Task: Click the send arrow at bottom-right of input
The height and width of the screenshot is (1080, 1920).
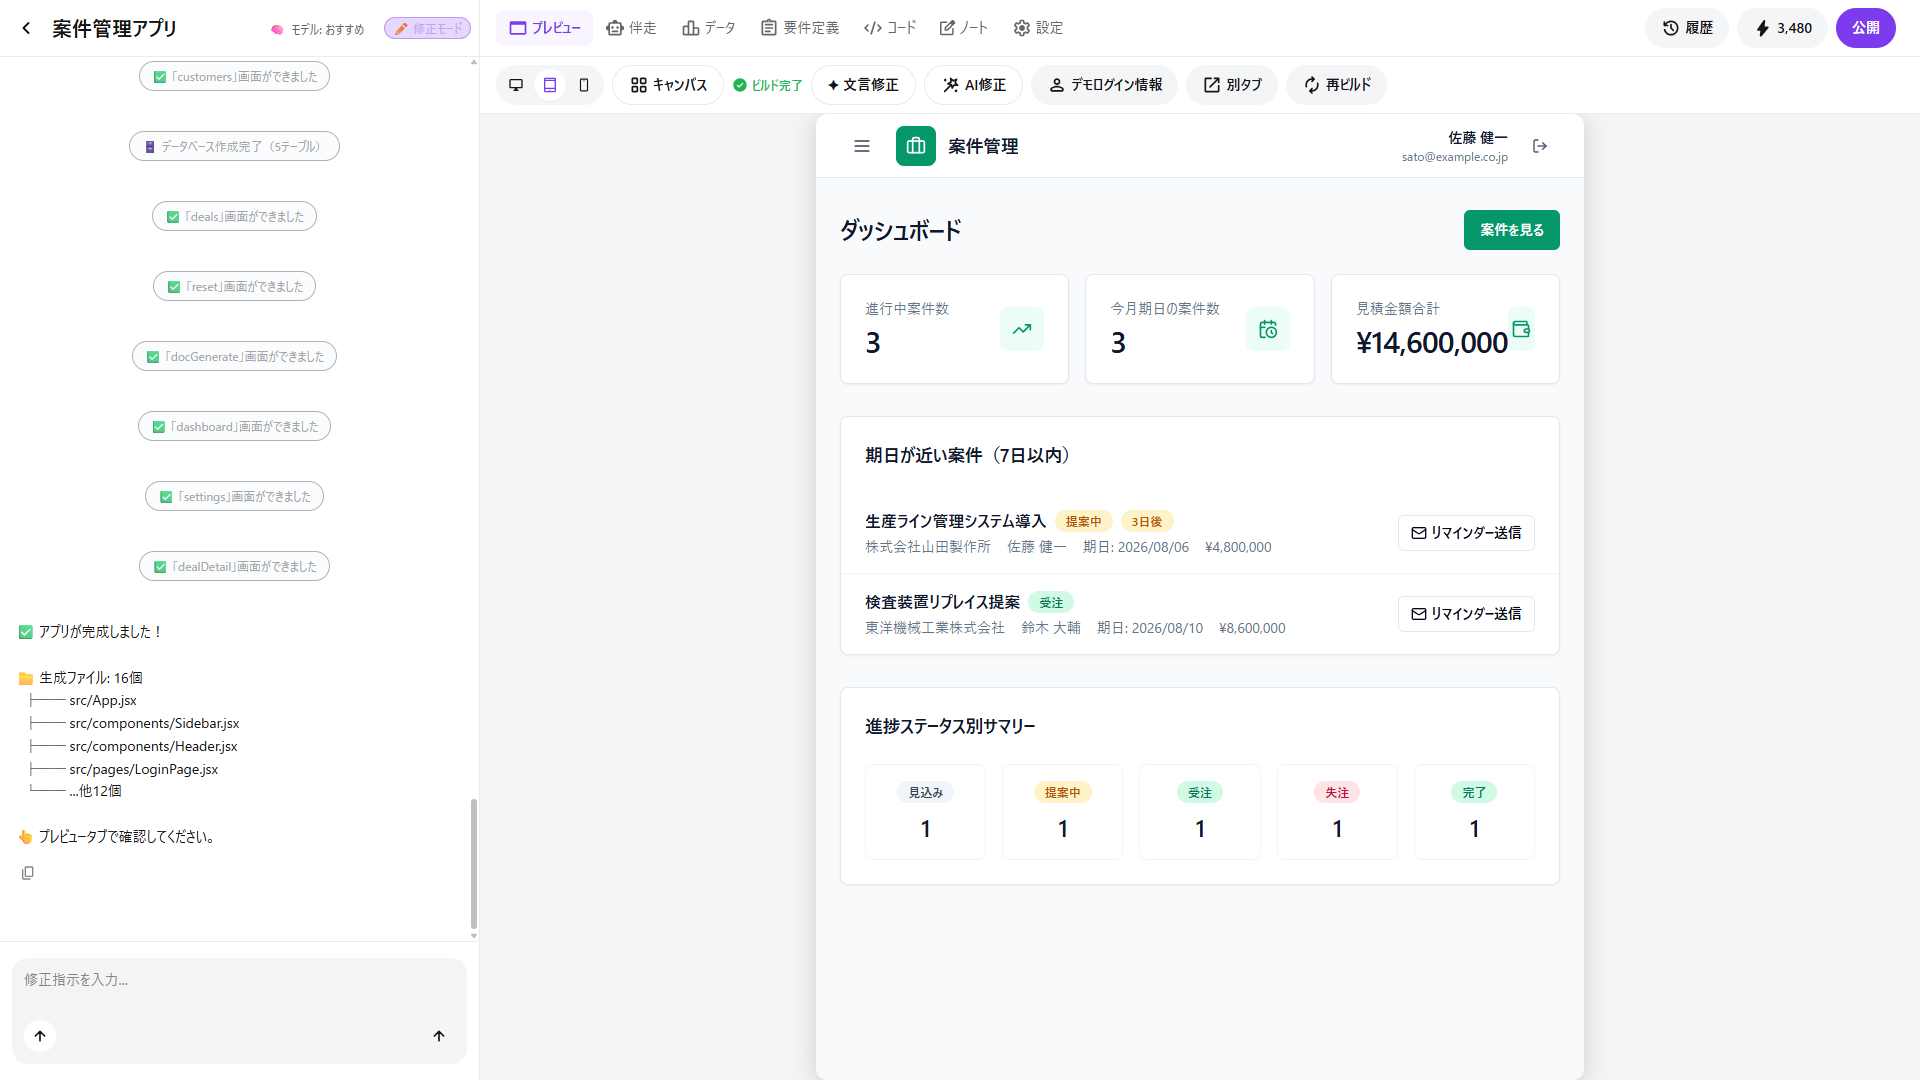Action: [x=439, y=1036]
